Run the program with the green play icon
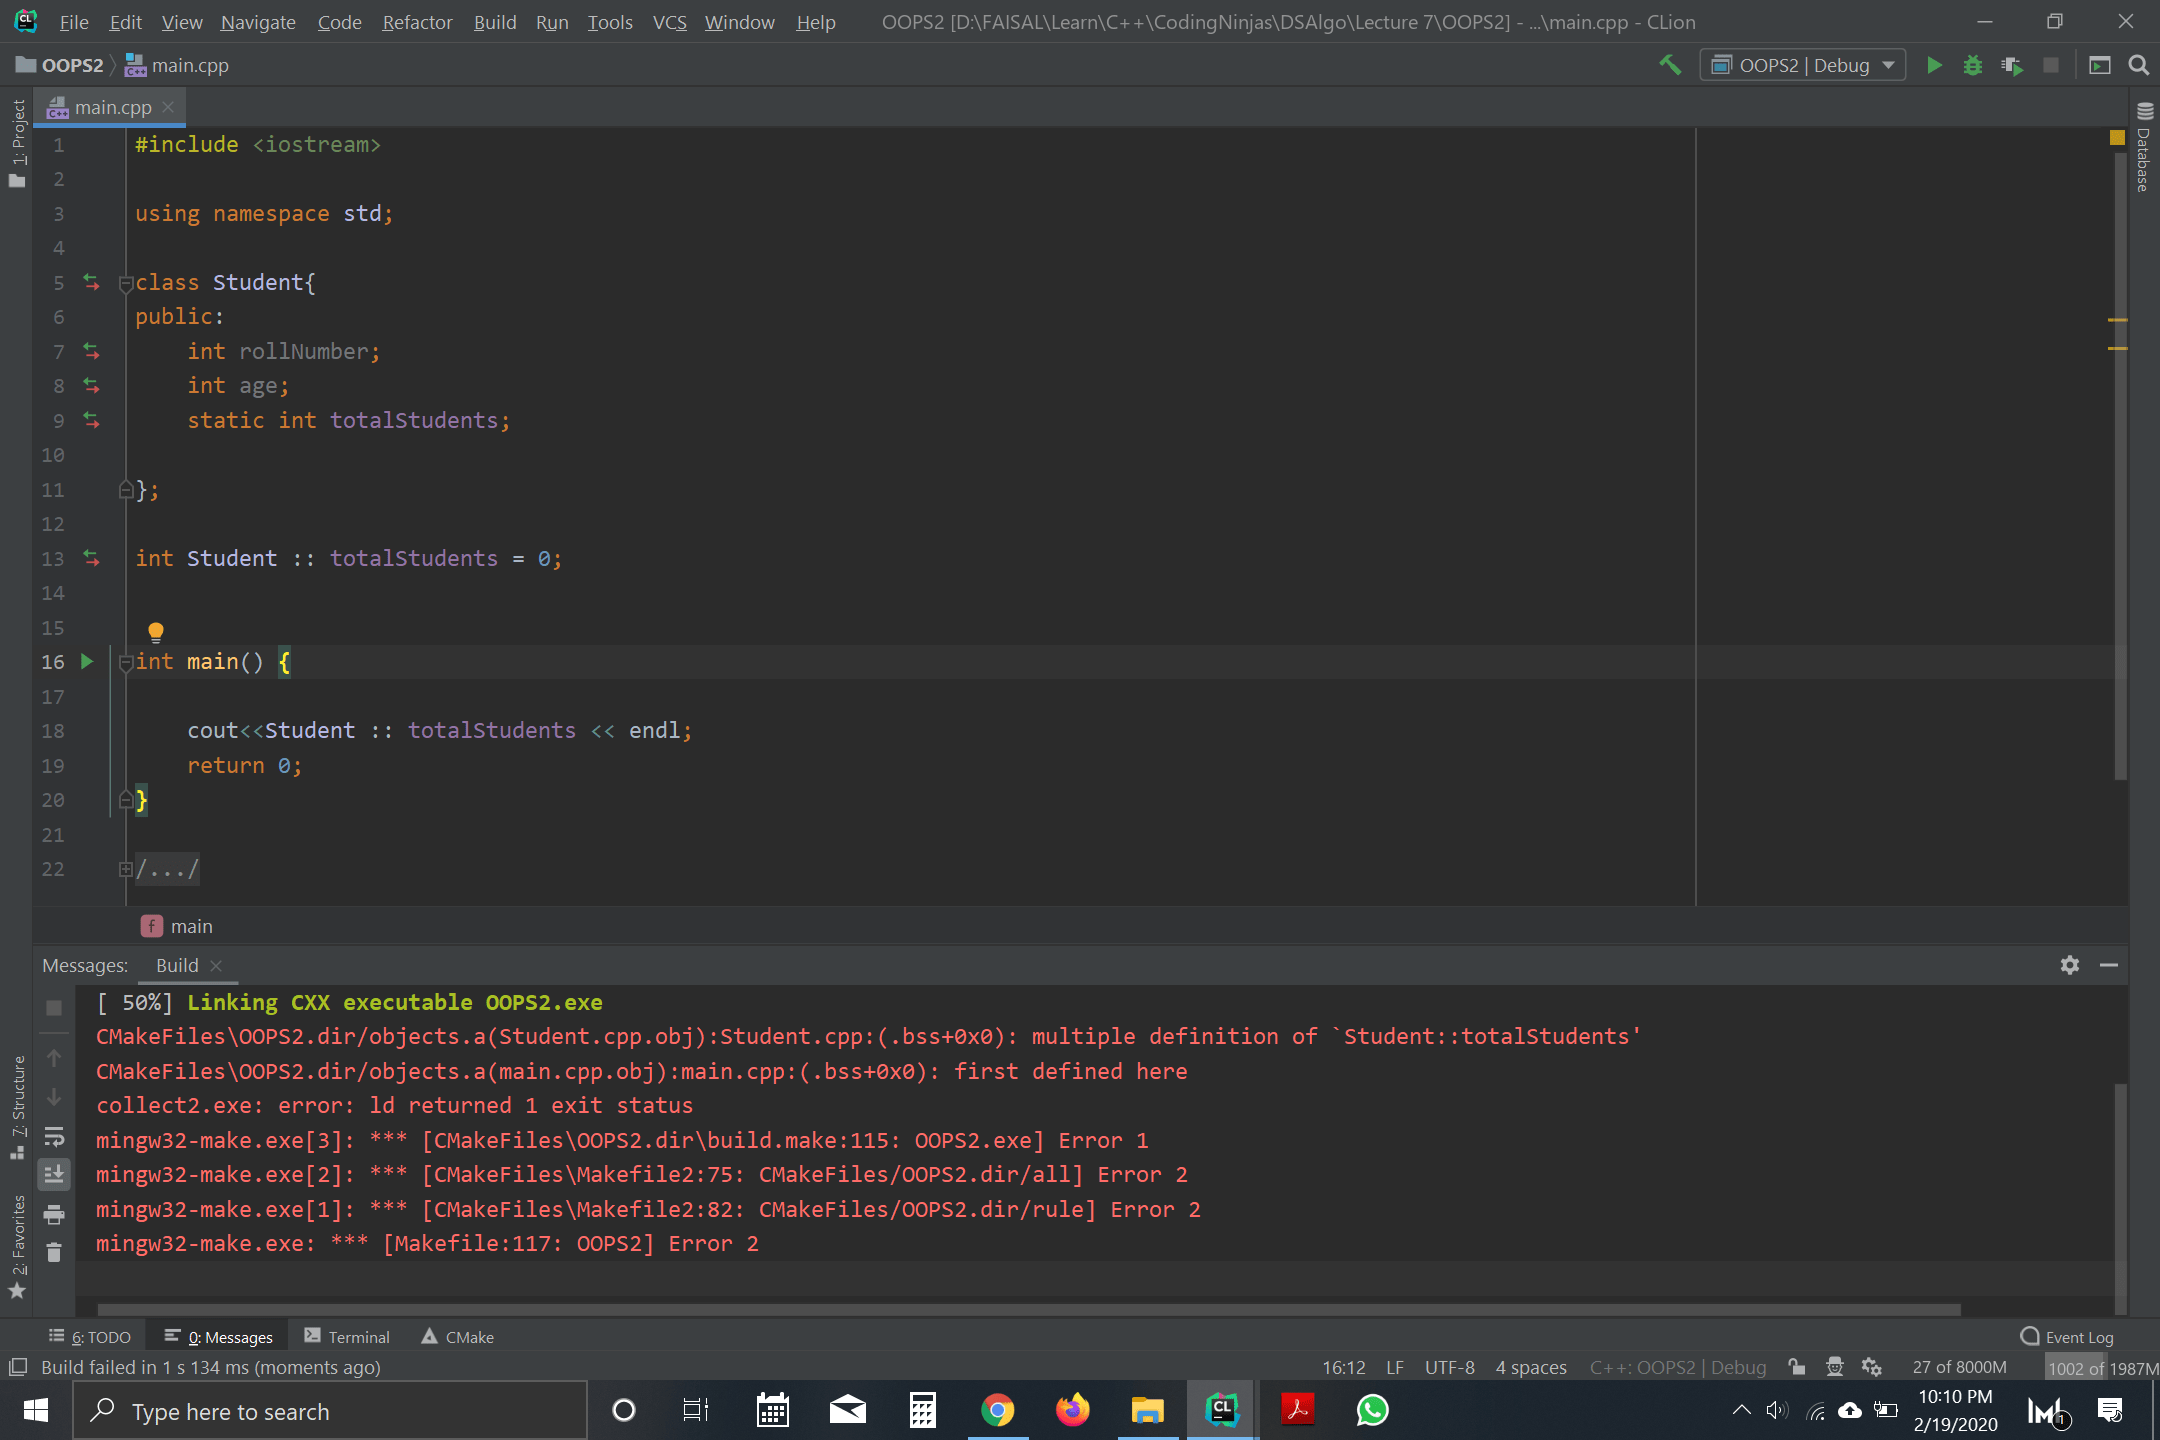Image resolution: width=2160 pixels, height=1440 pixels. click(1934, 65)
